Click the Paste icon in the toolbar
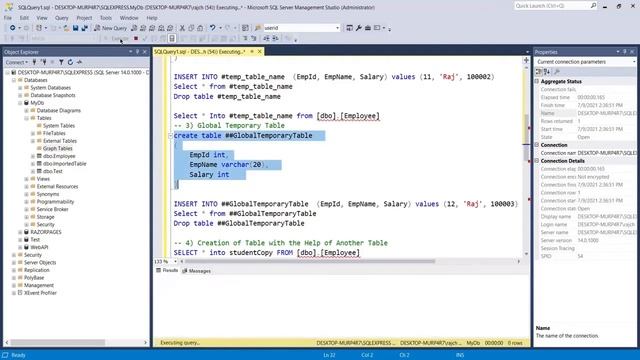640x360 pixels. (200, 28)
